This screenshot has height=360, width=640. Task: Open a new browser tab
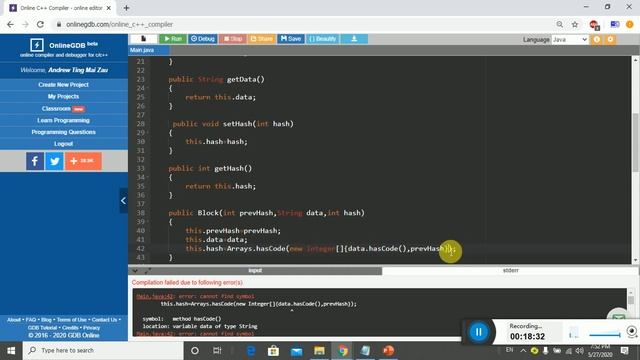pos(126,8)
